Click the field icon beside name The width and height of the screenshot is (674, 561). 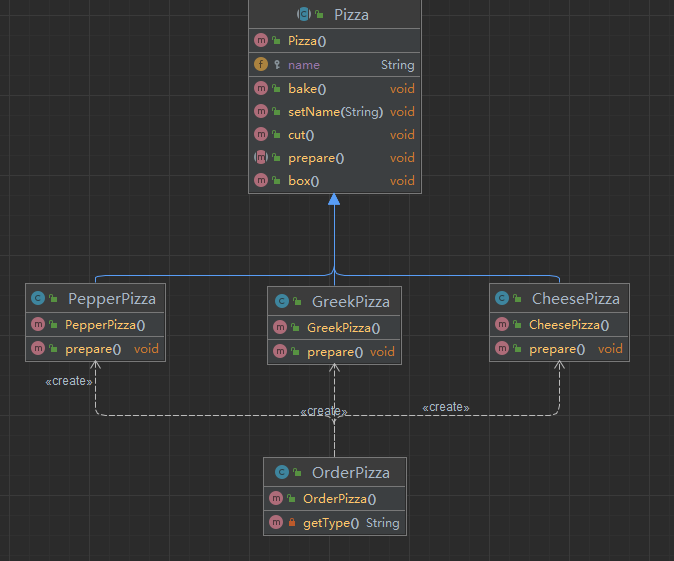[261, 64]
